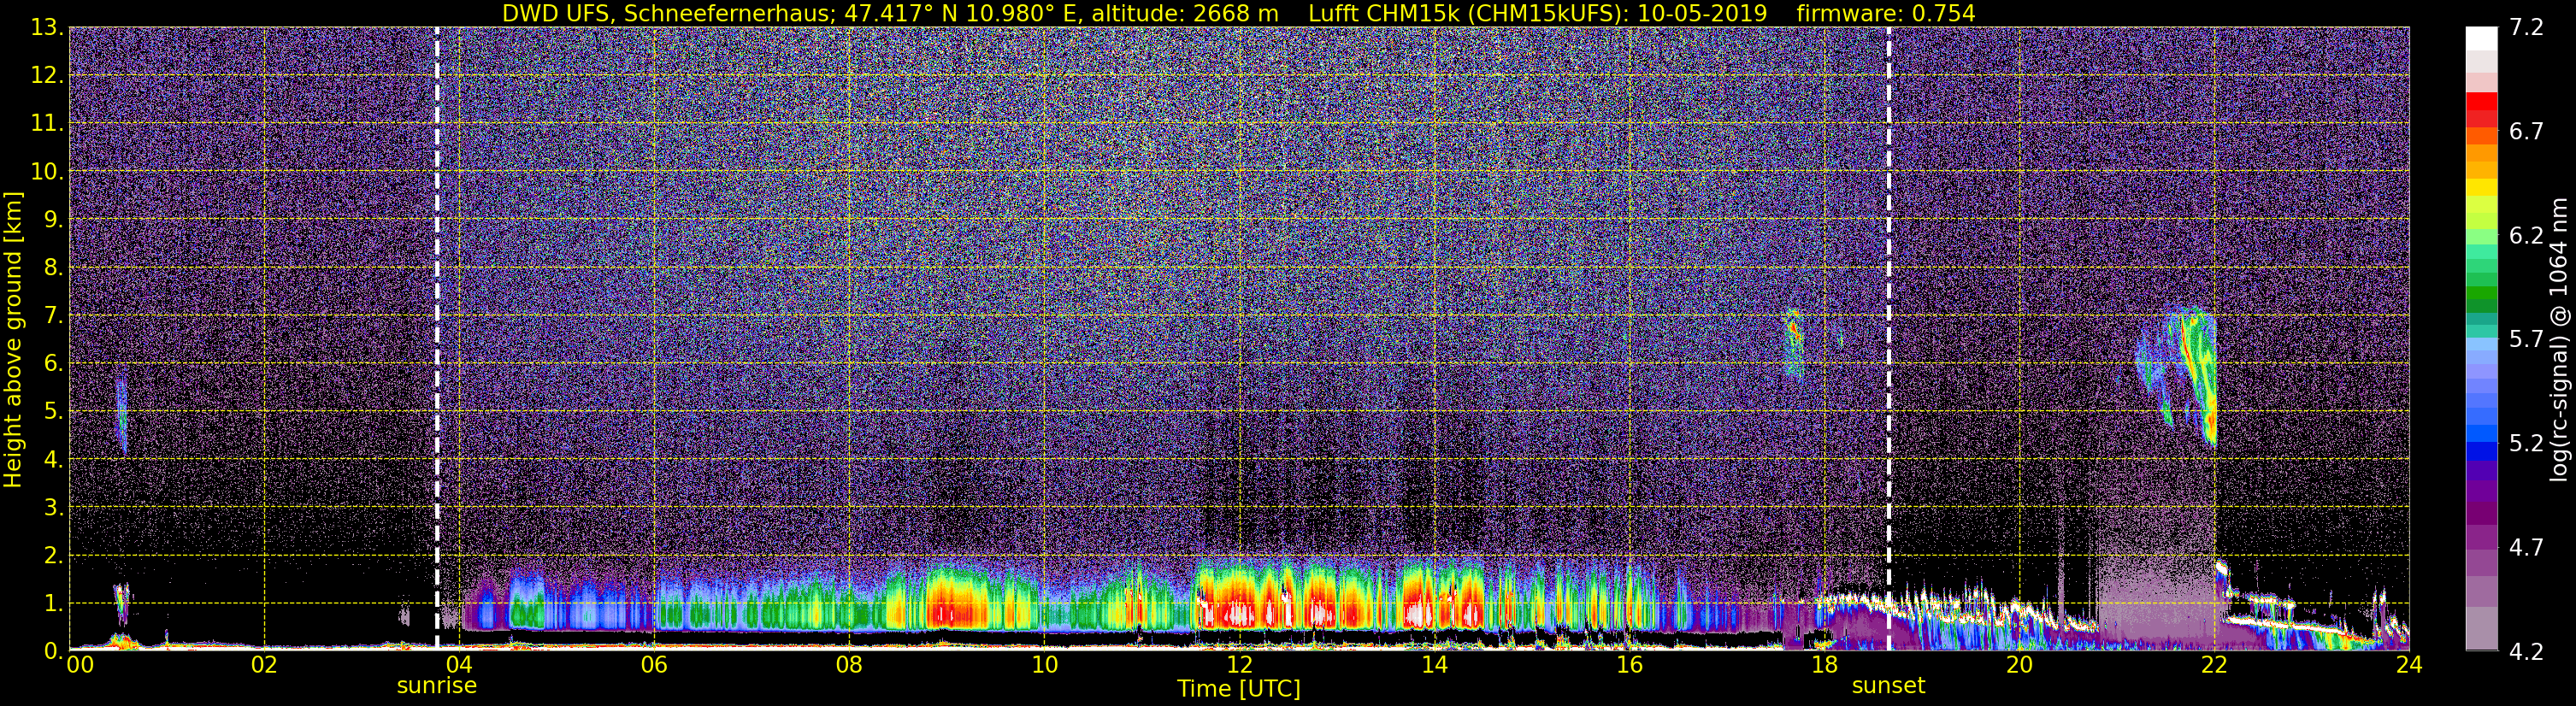Viewport: 2576px width, 706px height.
Task: Click the '9.' height tick label
Action: pyautogui.click(x=54, y=219)
